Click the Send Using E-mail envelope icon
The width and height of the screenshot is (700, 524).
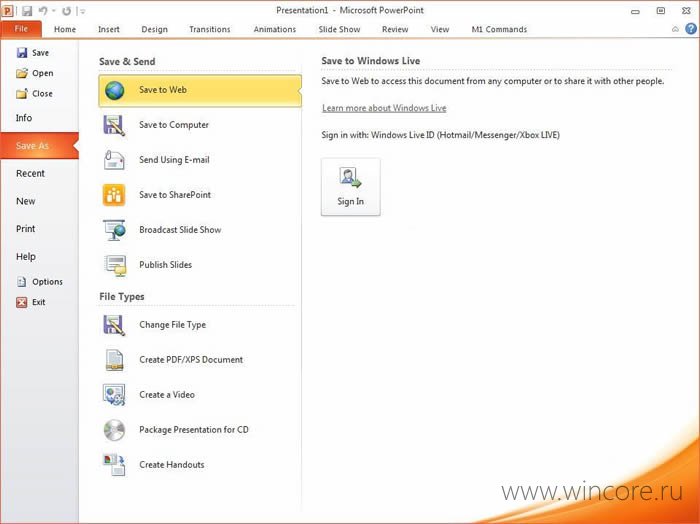pos(114,160)
